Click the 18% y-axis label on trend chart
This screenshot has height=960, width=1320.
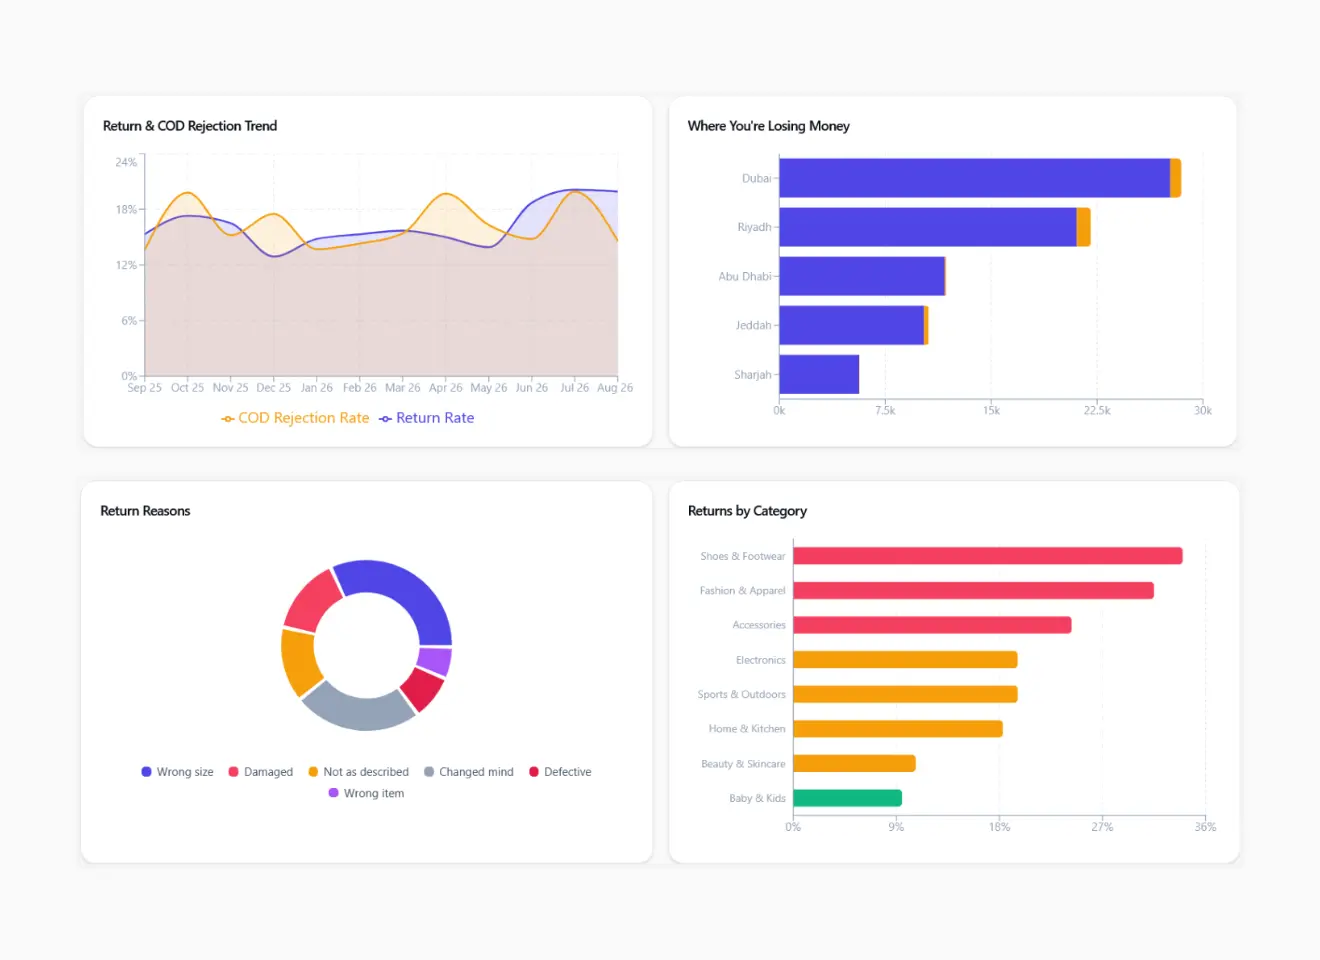[126, 210]
